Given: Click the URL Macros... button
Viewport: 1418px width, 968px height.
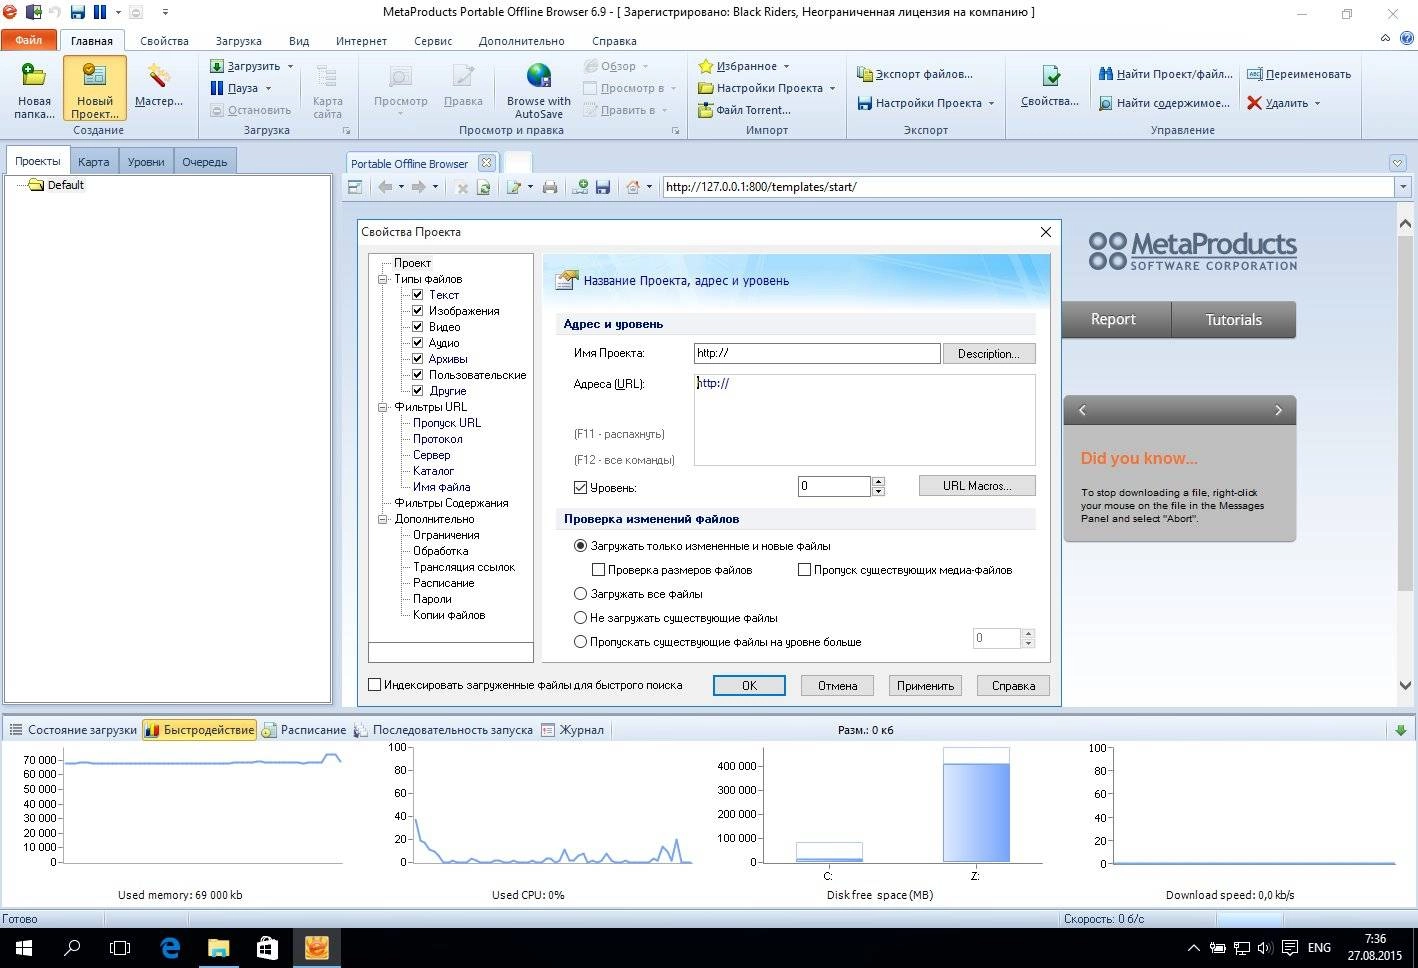Looking at the screenshot, I should coord(977,486).
